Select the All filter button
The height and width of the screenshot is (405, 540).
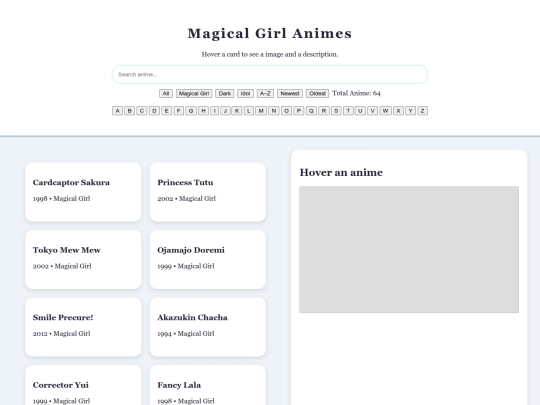(x=166, y=93)
